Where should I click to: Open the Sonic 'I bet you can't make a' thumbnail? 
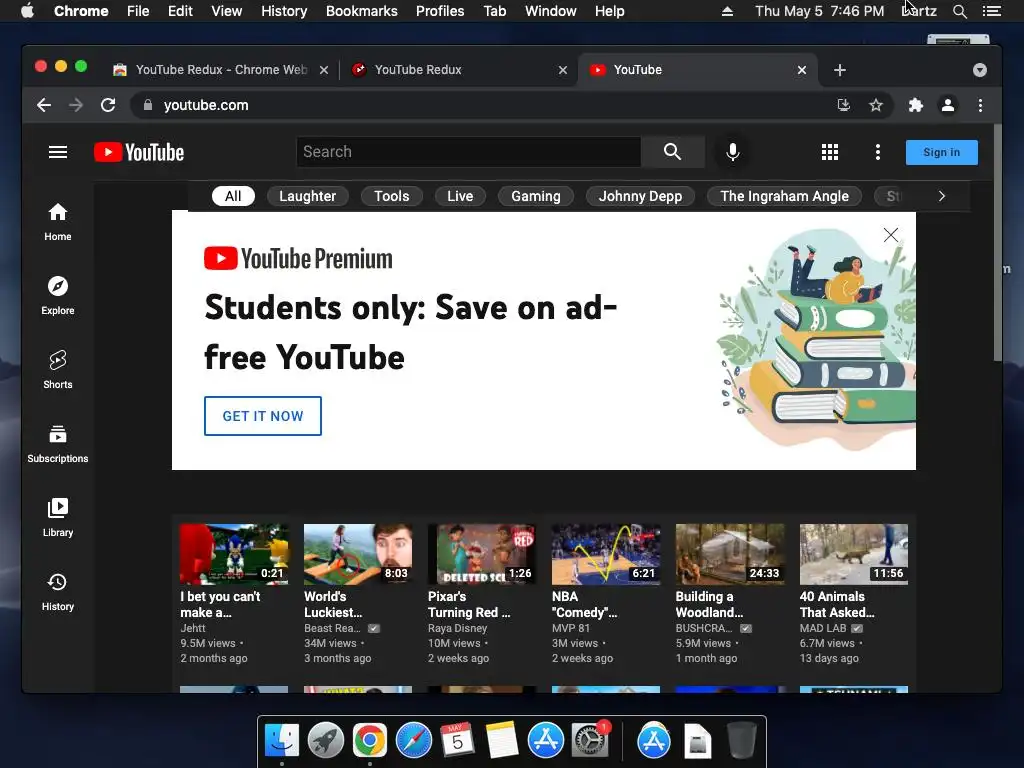pos(234,554)
